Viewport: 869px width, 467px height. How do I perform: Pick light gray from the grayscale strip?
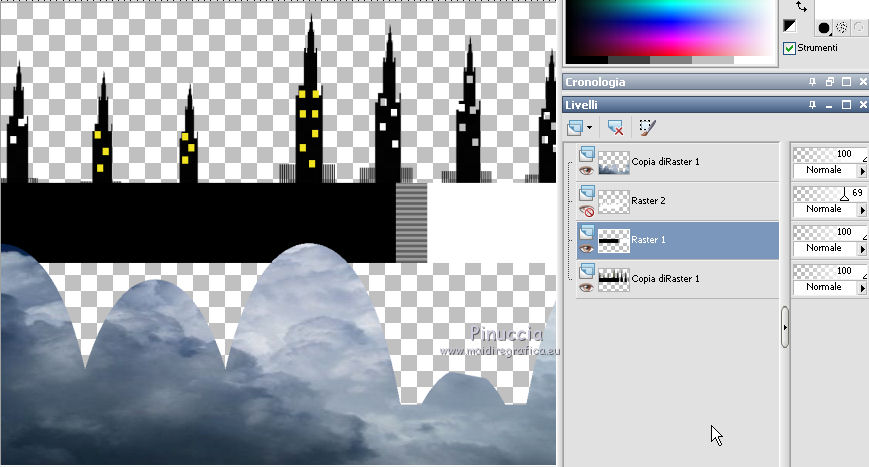(713, 60)
